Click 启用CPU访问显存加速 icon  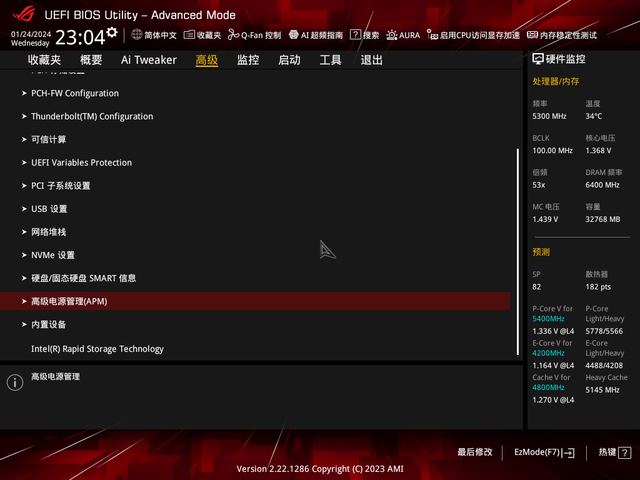pyautogui.click(x=432, y=35)
